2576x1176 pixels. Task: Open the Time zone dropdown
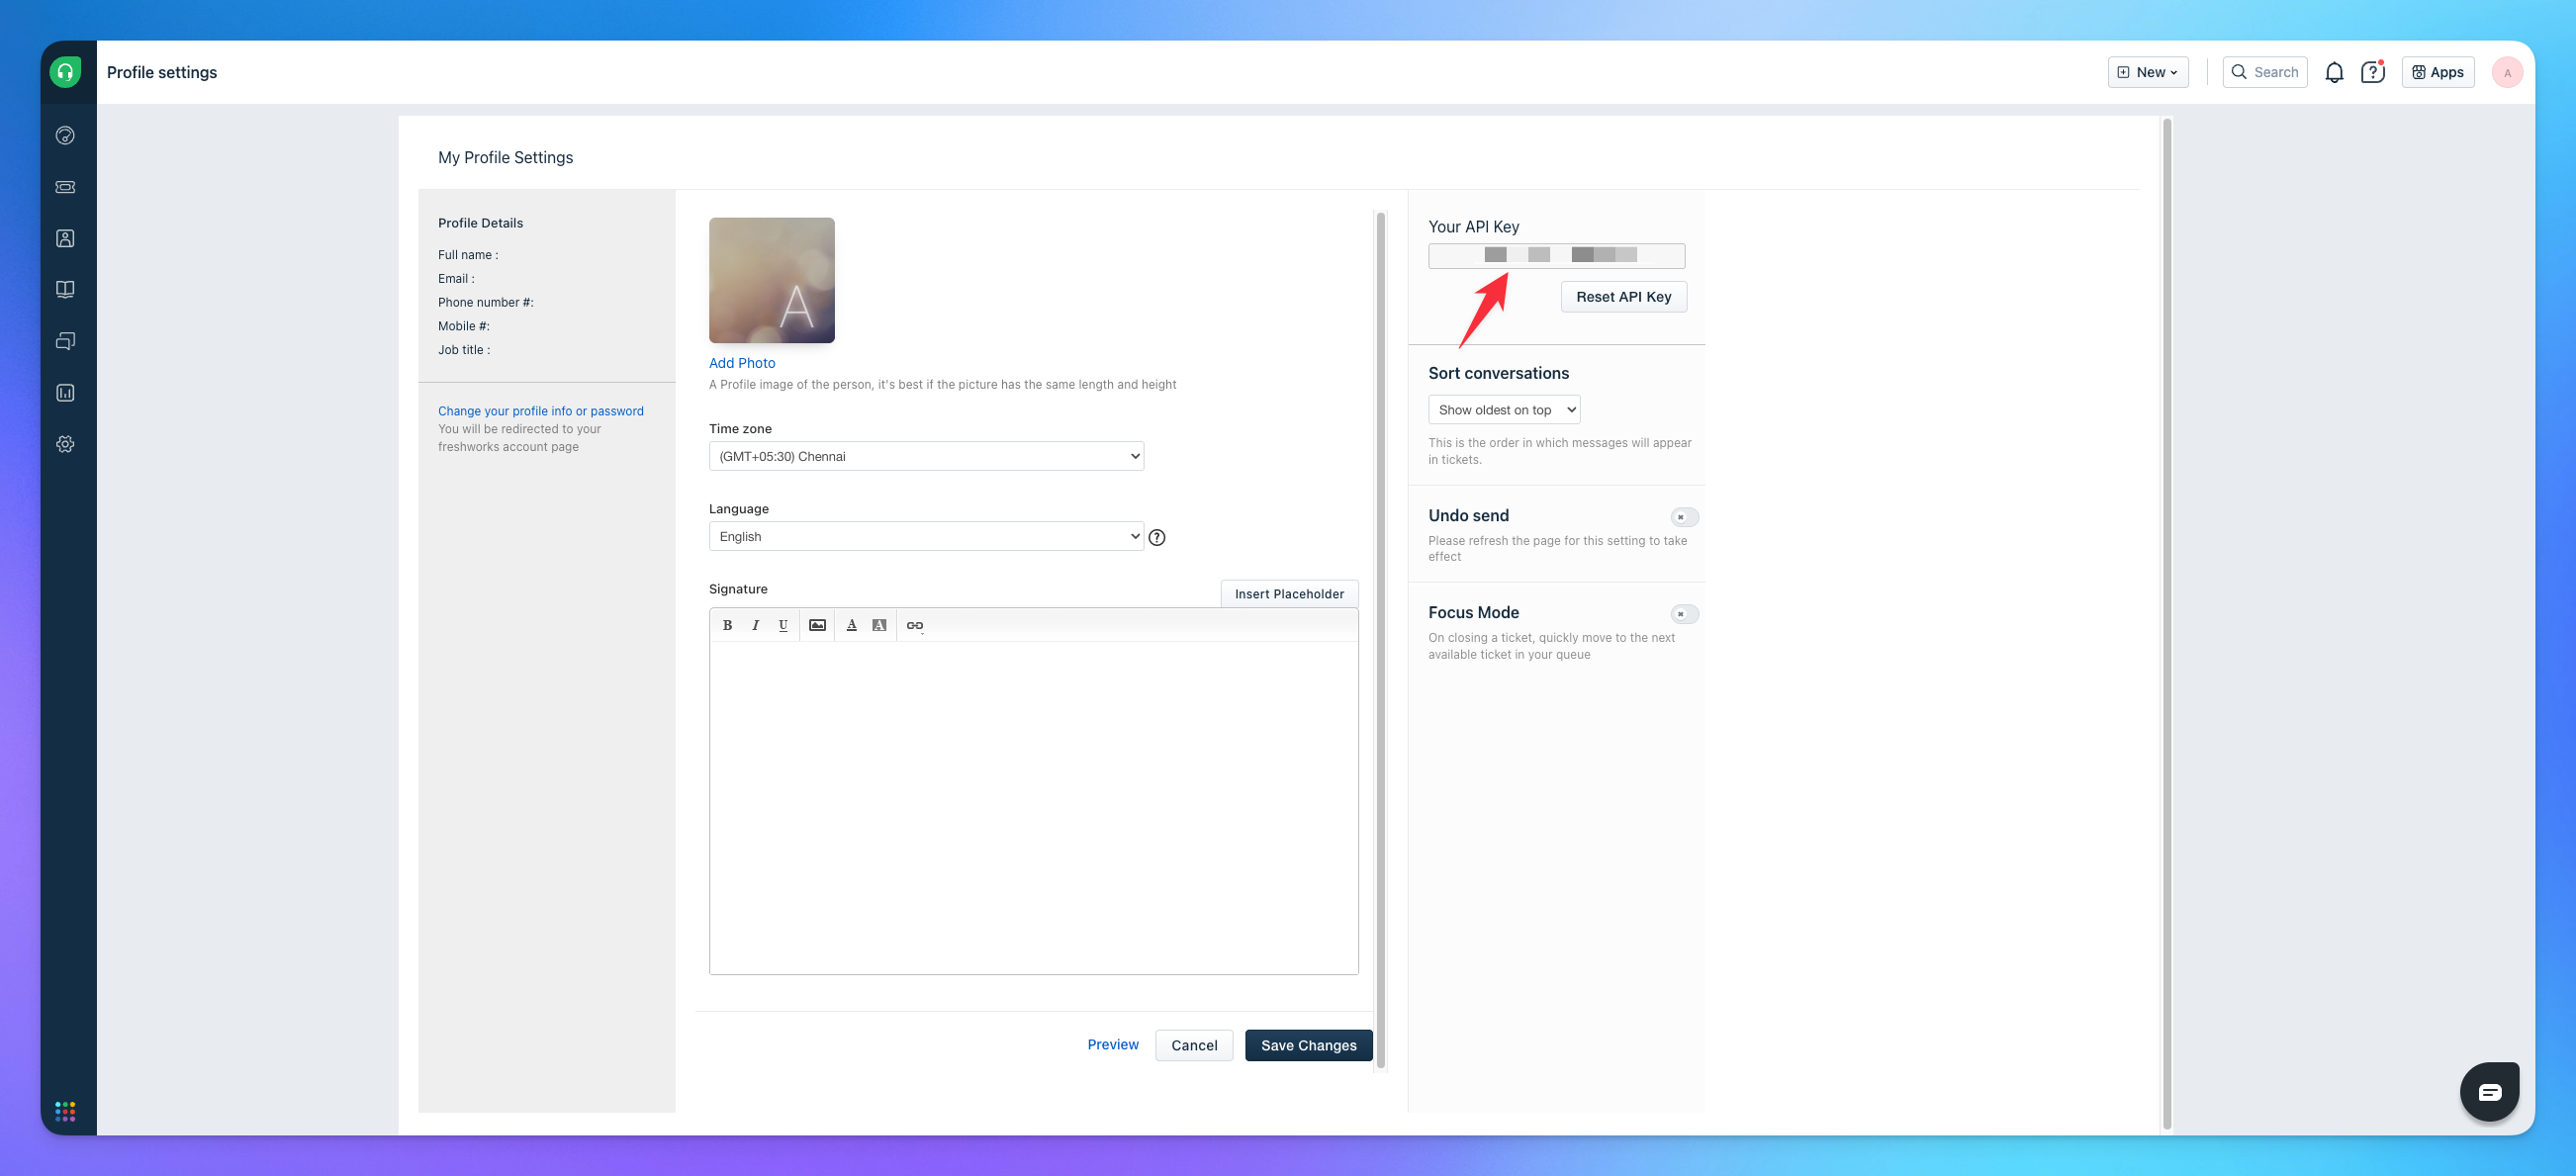point(926,456)
